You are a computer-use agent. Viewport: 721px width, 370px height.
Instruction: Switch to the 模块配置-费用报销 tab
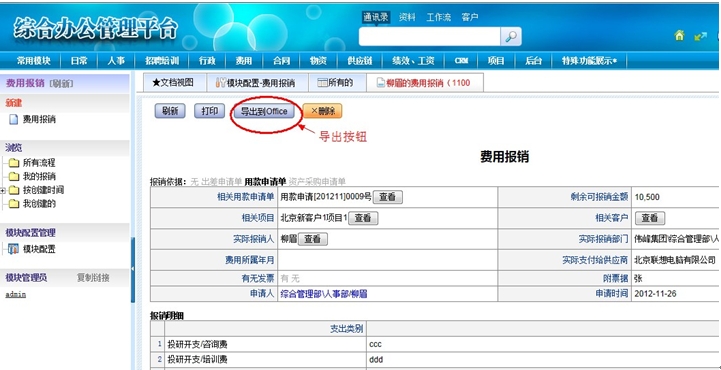click(x=257, y=83)
